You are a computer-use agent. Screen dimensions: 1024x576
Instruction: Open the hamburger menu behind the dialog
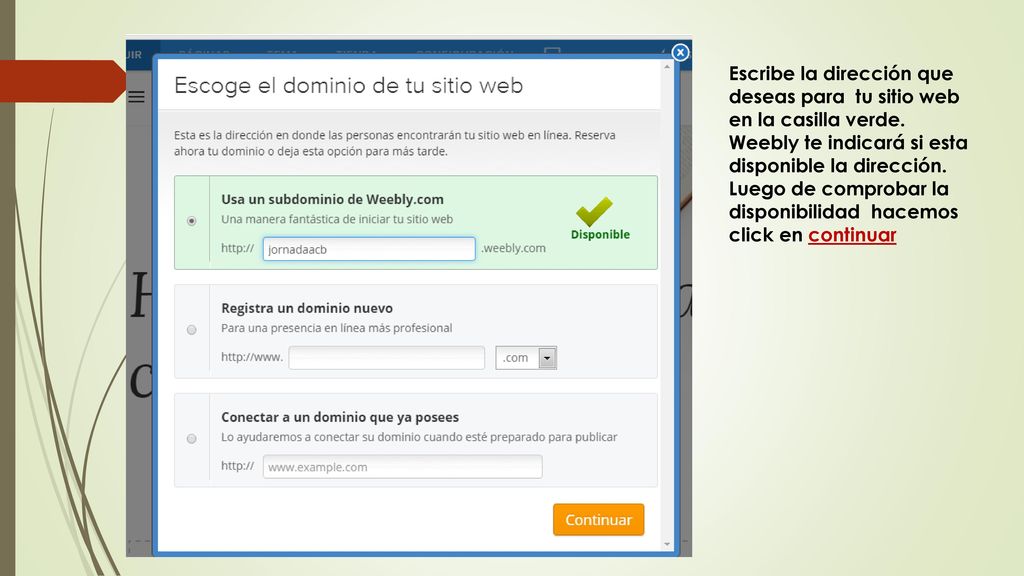click(x=136, y=97)
